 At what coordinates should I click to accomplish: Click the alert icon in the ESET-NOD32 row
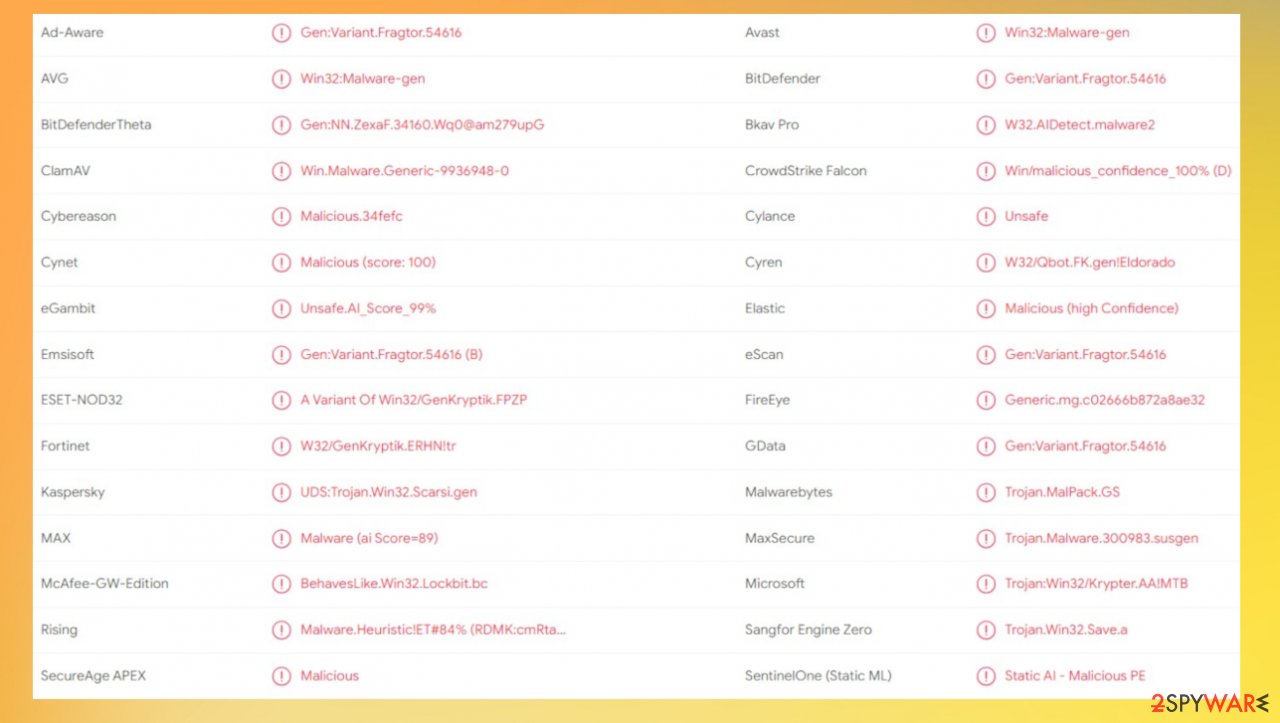pyautogui.click(x=282, y=400)
